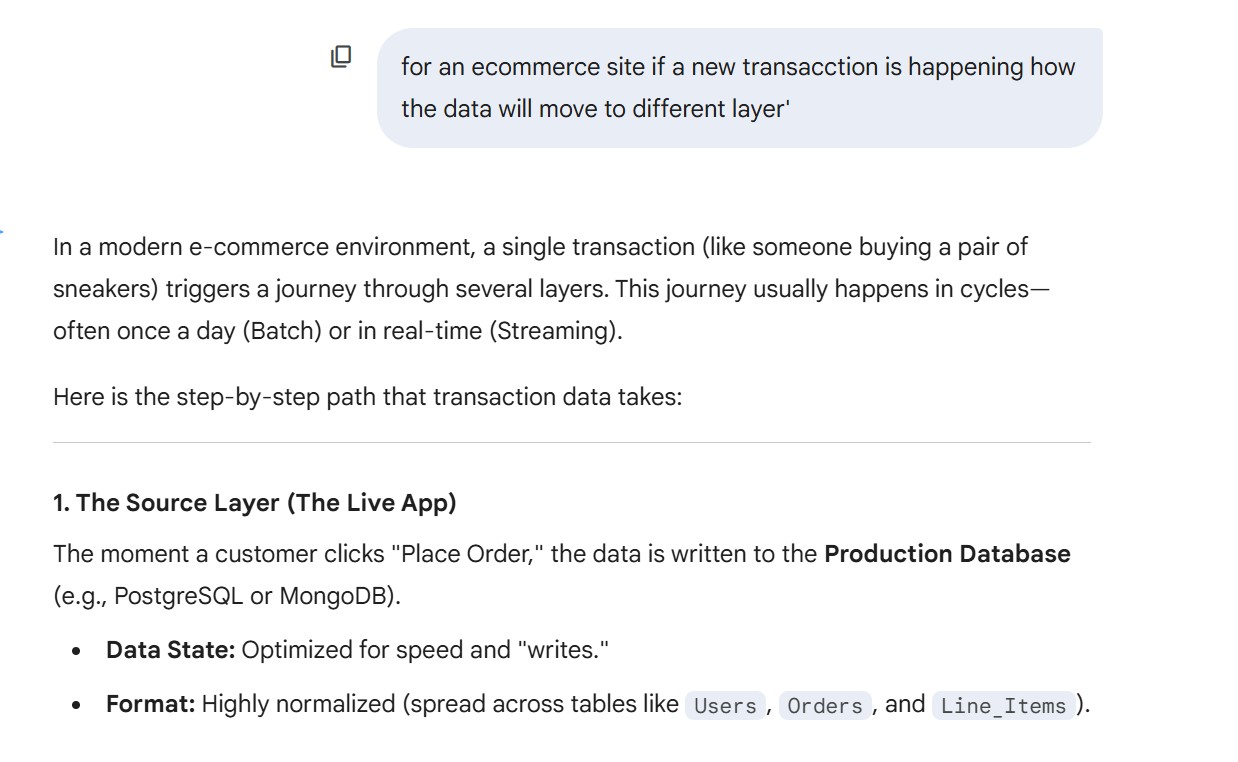Screen dimensions: 1238x762
Task: Click "The Source Layer (The Live App)" heading
Action: point(255,503)
